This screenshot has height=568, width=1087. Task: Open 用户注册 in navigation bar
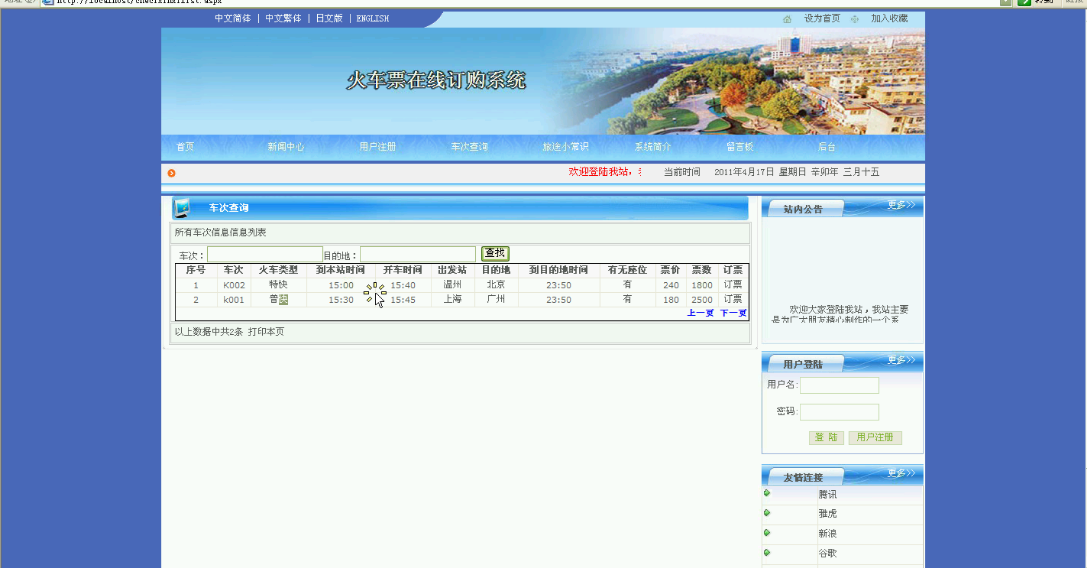pyautogui.click(x=378, y=147)
